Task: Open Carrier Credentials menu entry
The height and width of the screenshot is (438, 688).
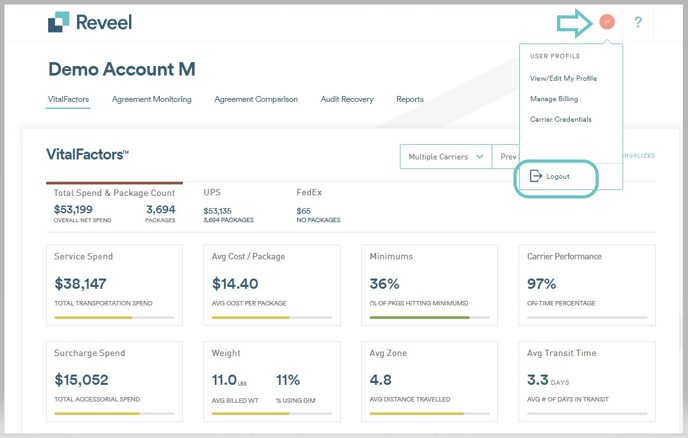Action: (x=560, y=119)
